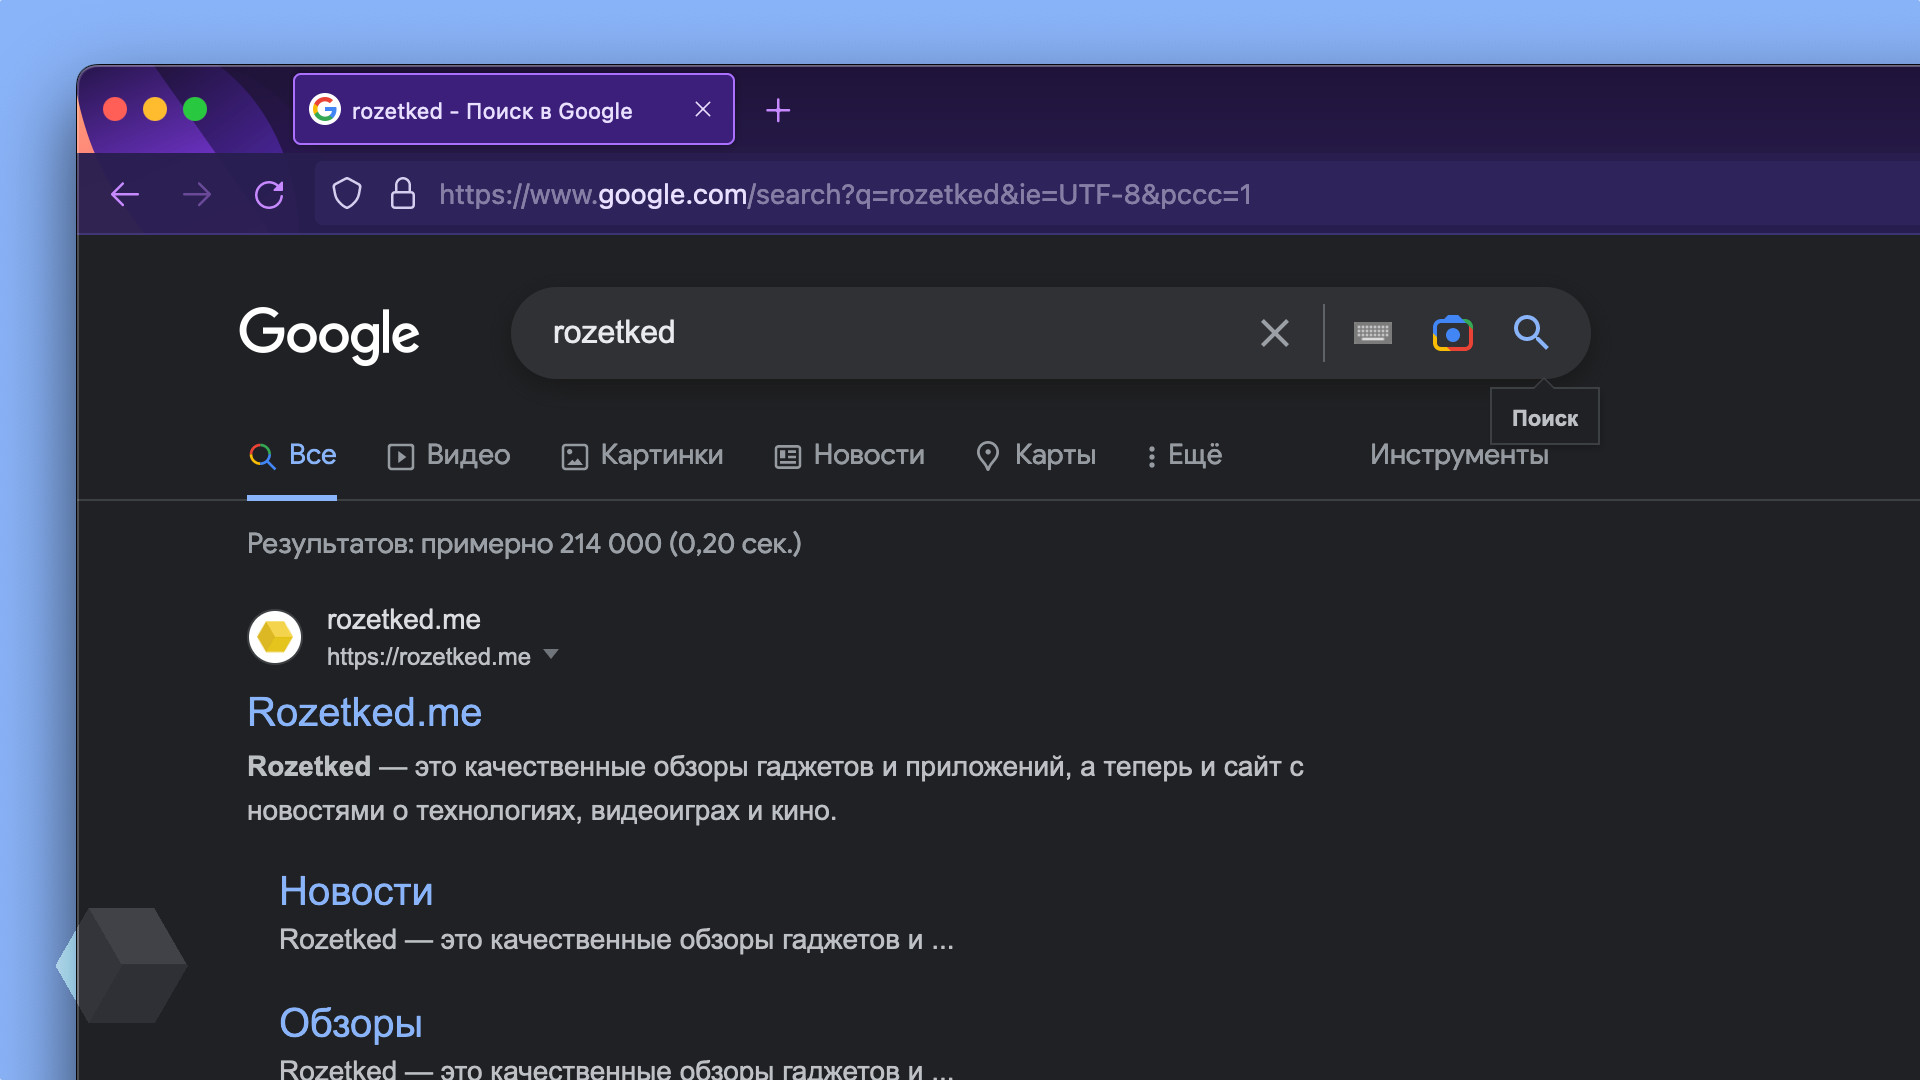Switch to the Картинки tab
Image resolution: width=1920 pixels, height=1080 pixels.
(x=642, y=455)
